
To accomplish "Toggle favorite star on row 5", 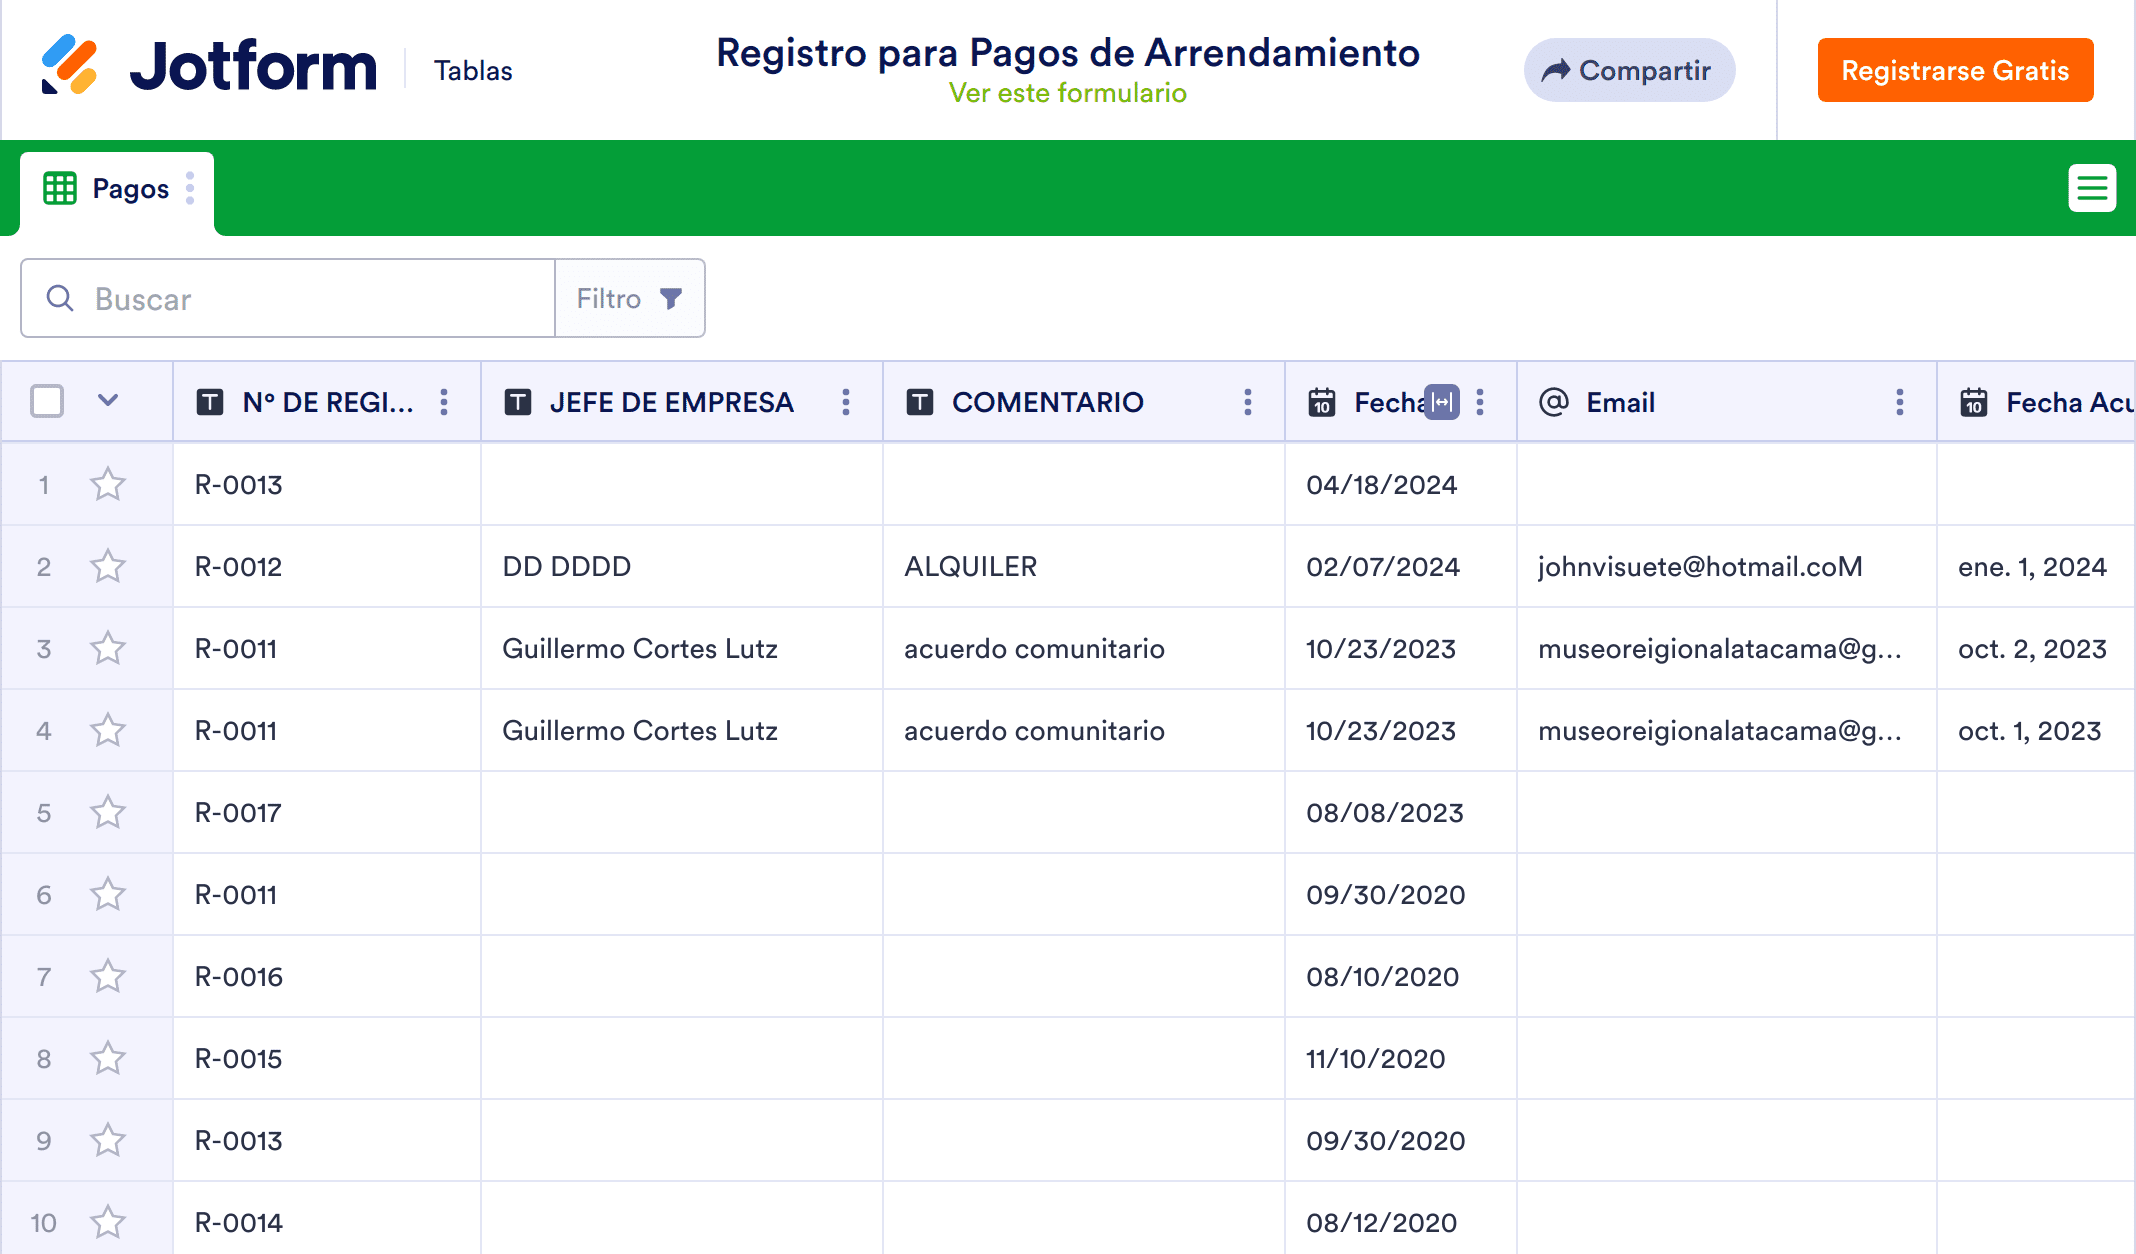I will coord(108,813).
